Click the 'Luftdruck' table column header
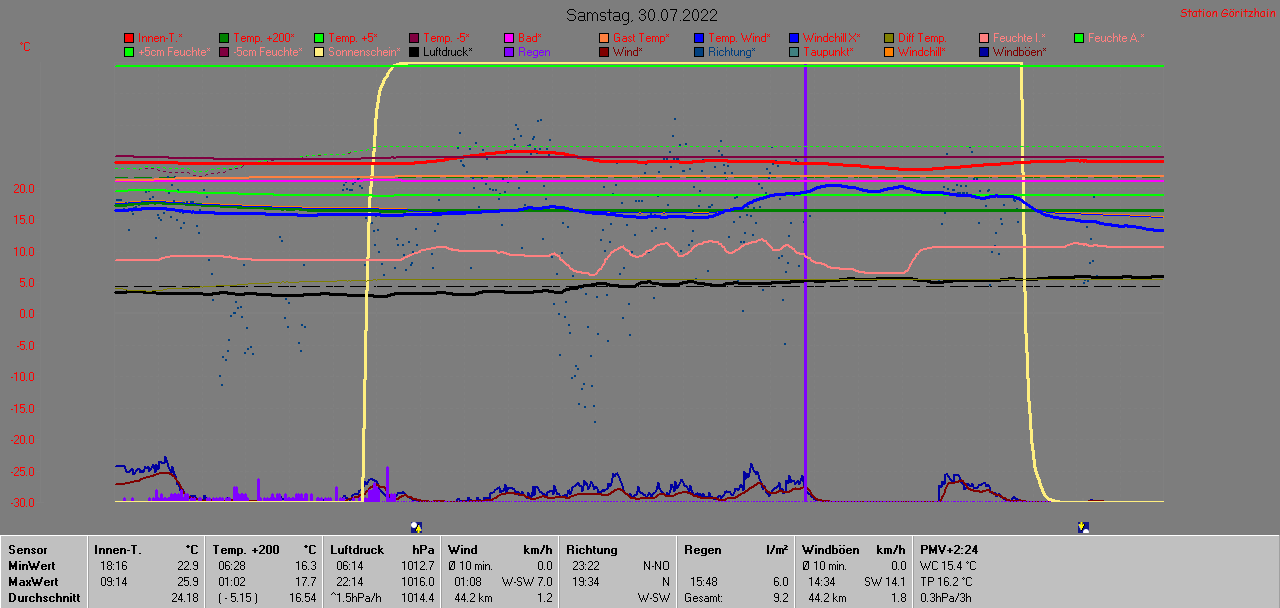This screenshot has height=608, width=1280. point(357,550)
